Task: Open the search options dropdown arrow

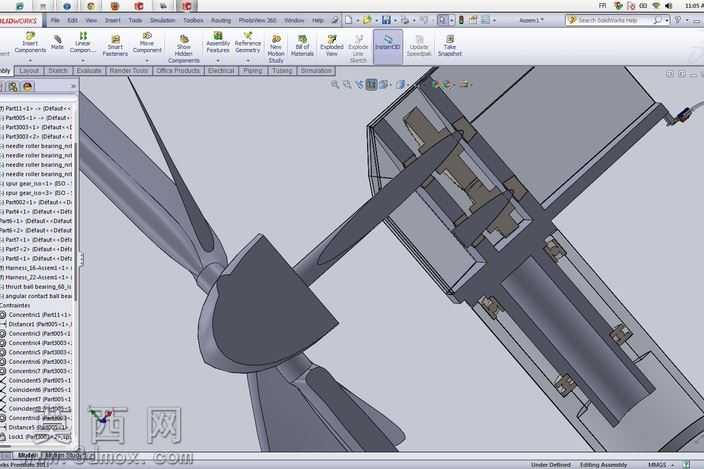Action: coord(667,21)
